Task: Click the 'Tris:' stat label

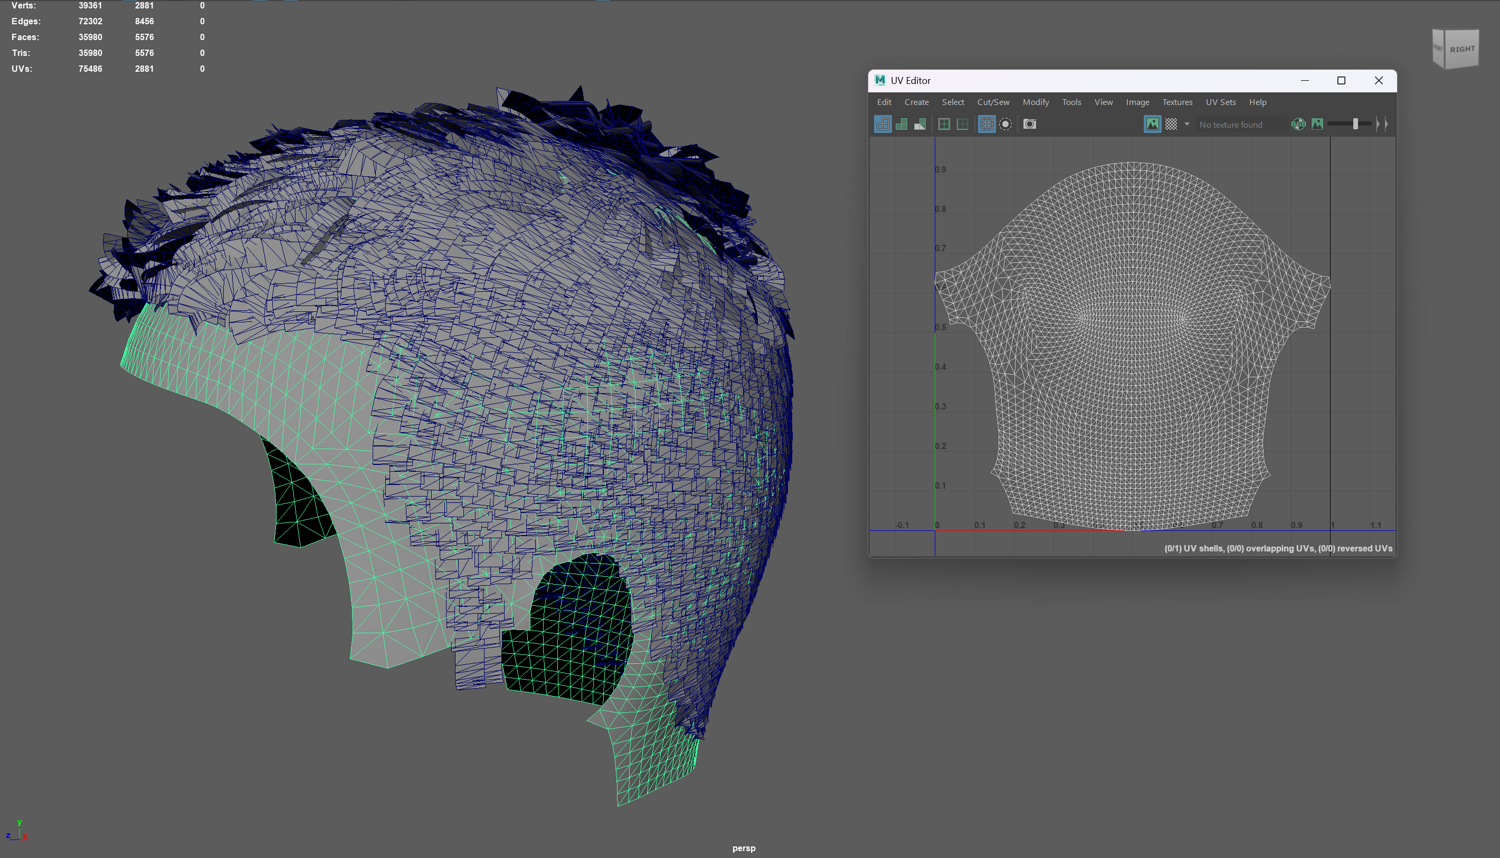Action: pyautogui.click(x=21, y=53)
